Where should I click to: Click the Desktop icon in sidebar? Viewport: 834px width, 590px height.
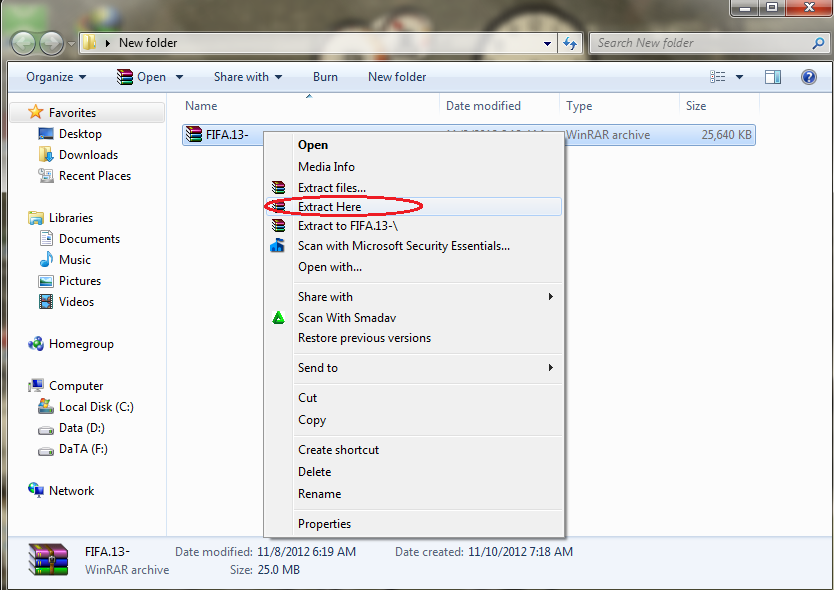coord(46,134)
